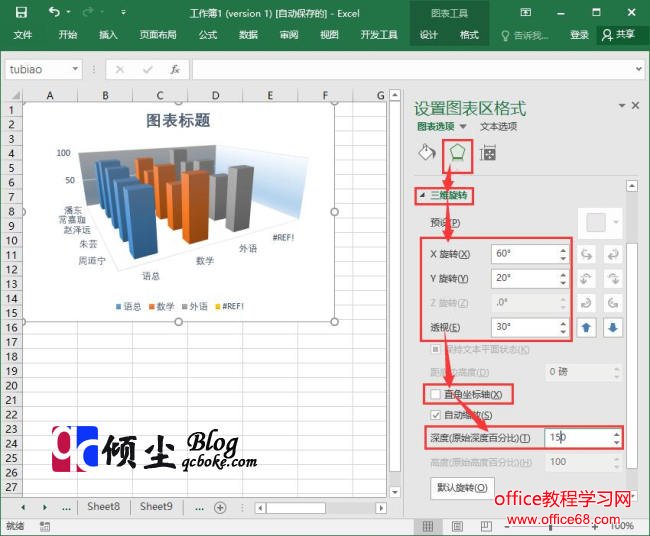
Task: Click the blue down arrow widen perspective icon
Action: pos(613,327)
